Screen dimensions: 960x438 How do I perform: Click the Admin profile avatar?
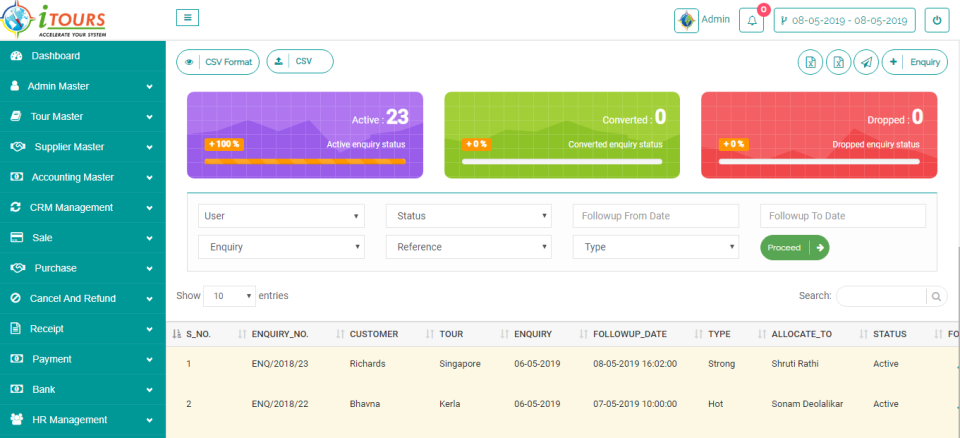[x=686, y=20]
